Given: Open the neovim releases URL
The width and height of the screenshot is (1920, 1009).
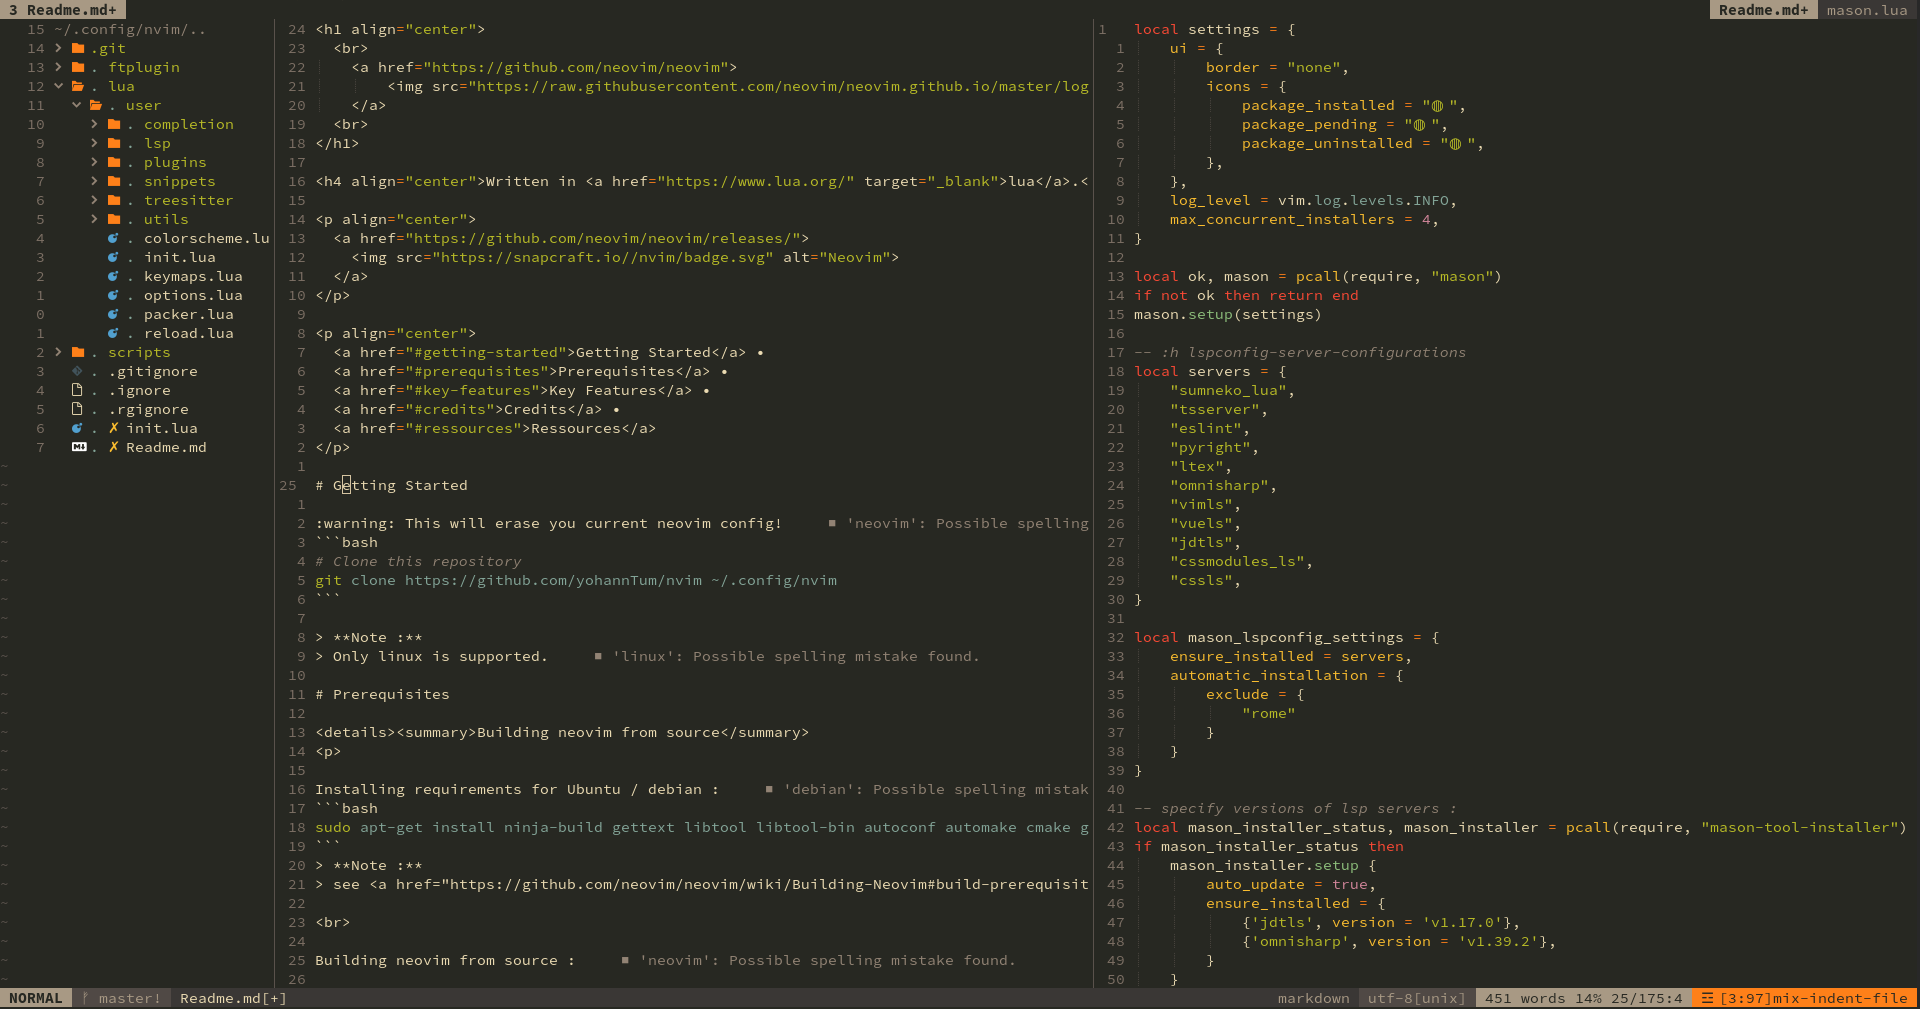Looking at the screenshot, I should coord(603,238).
